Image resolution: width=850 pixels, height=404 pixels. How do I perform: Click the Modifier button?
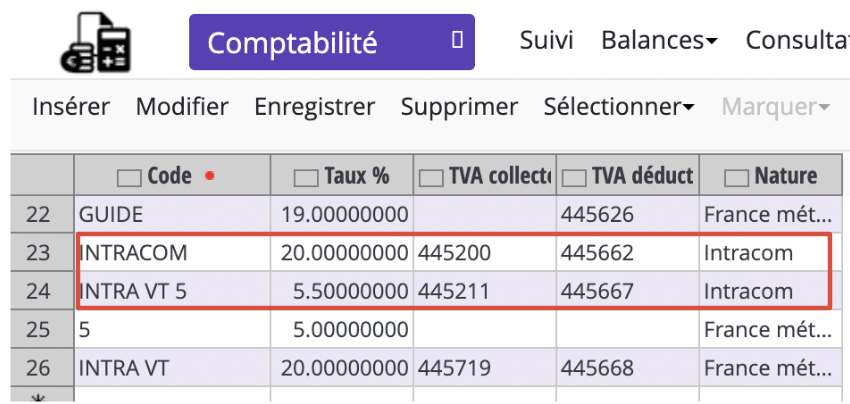182,107
